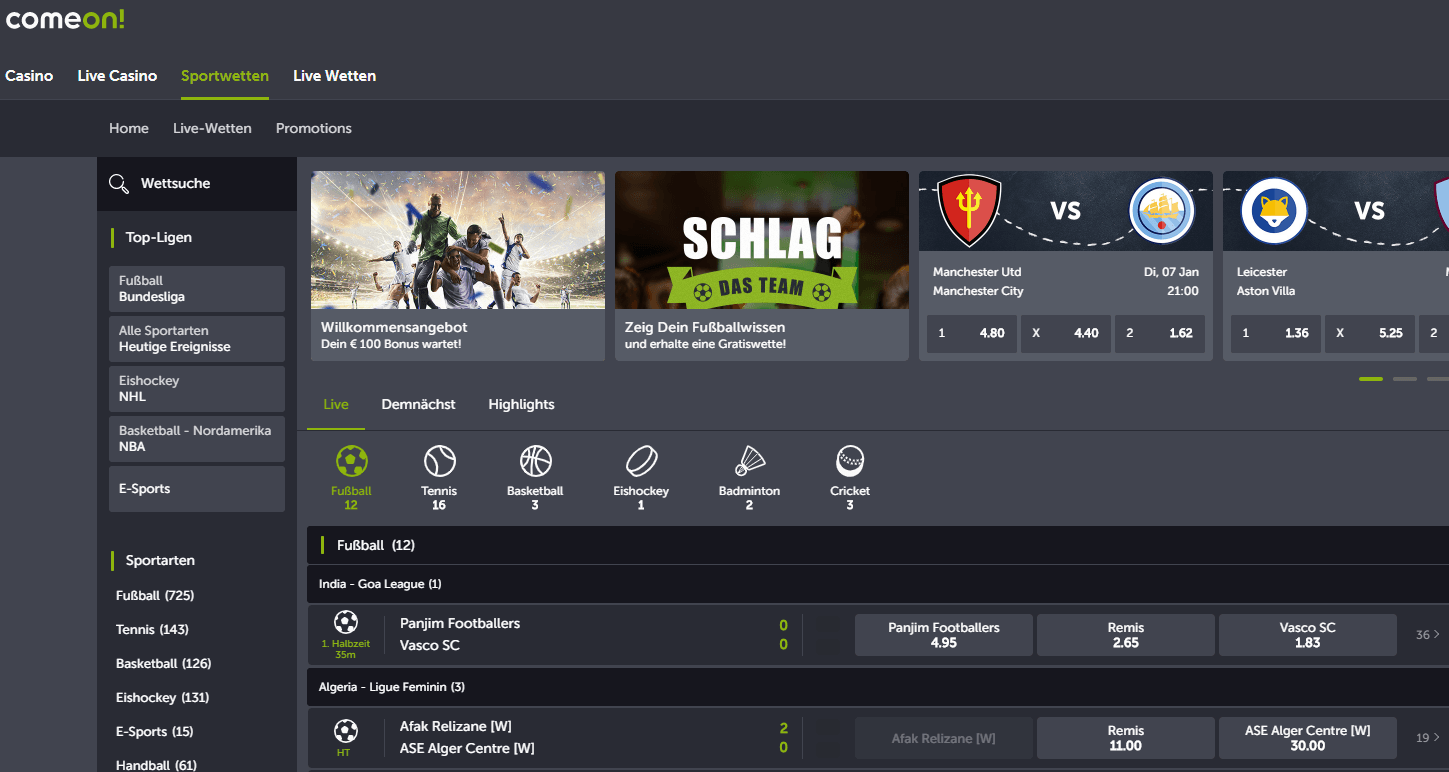Click the Leicester fox crest
The image size is (1449, 772).
pos(1274,211)
